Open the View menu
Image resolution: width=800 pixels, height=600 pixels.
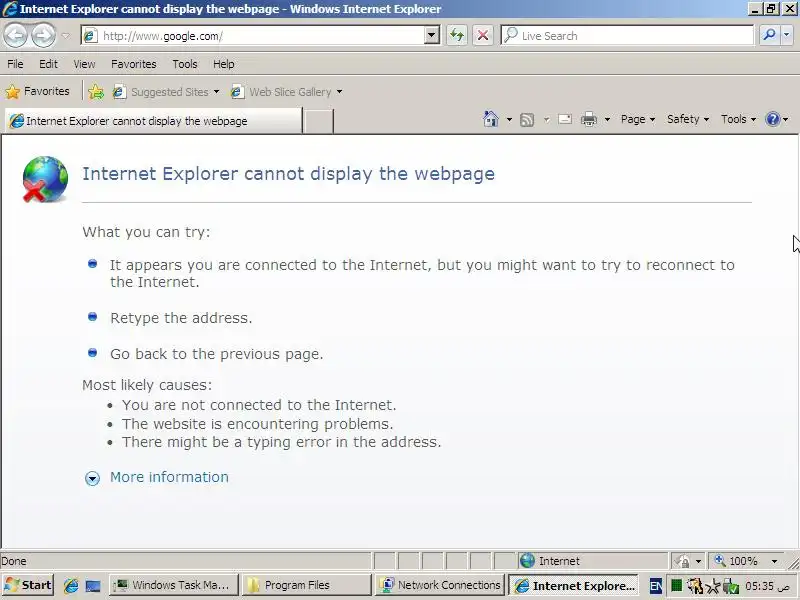[x=84, y=64]
